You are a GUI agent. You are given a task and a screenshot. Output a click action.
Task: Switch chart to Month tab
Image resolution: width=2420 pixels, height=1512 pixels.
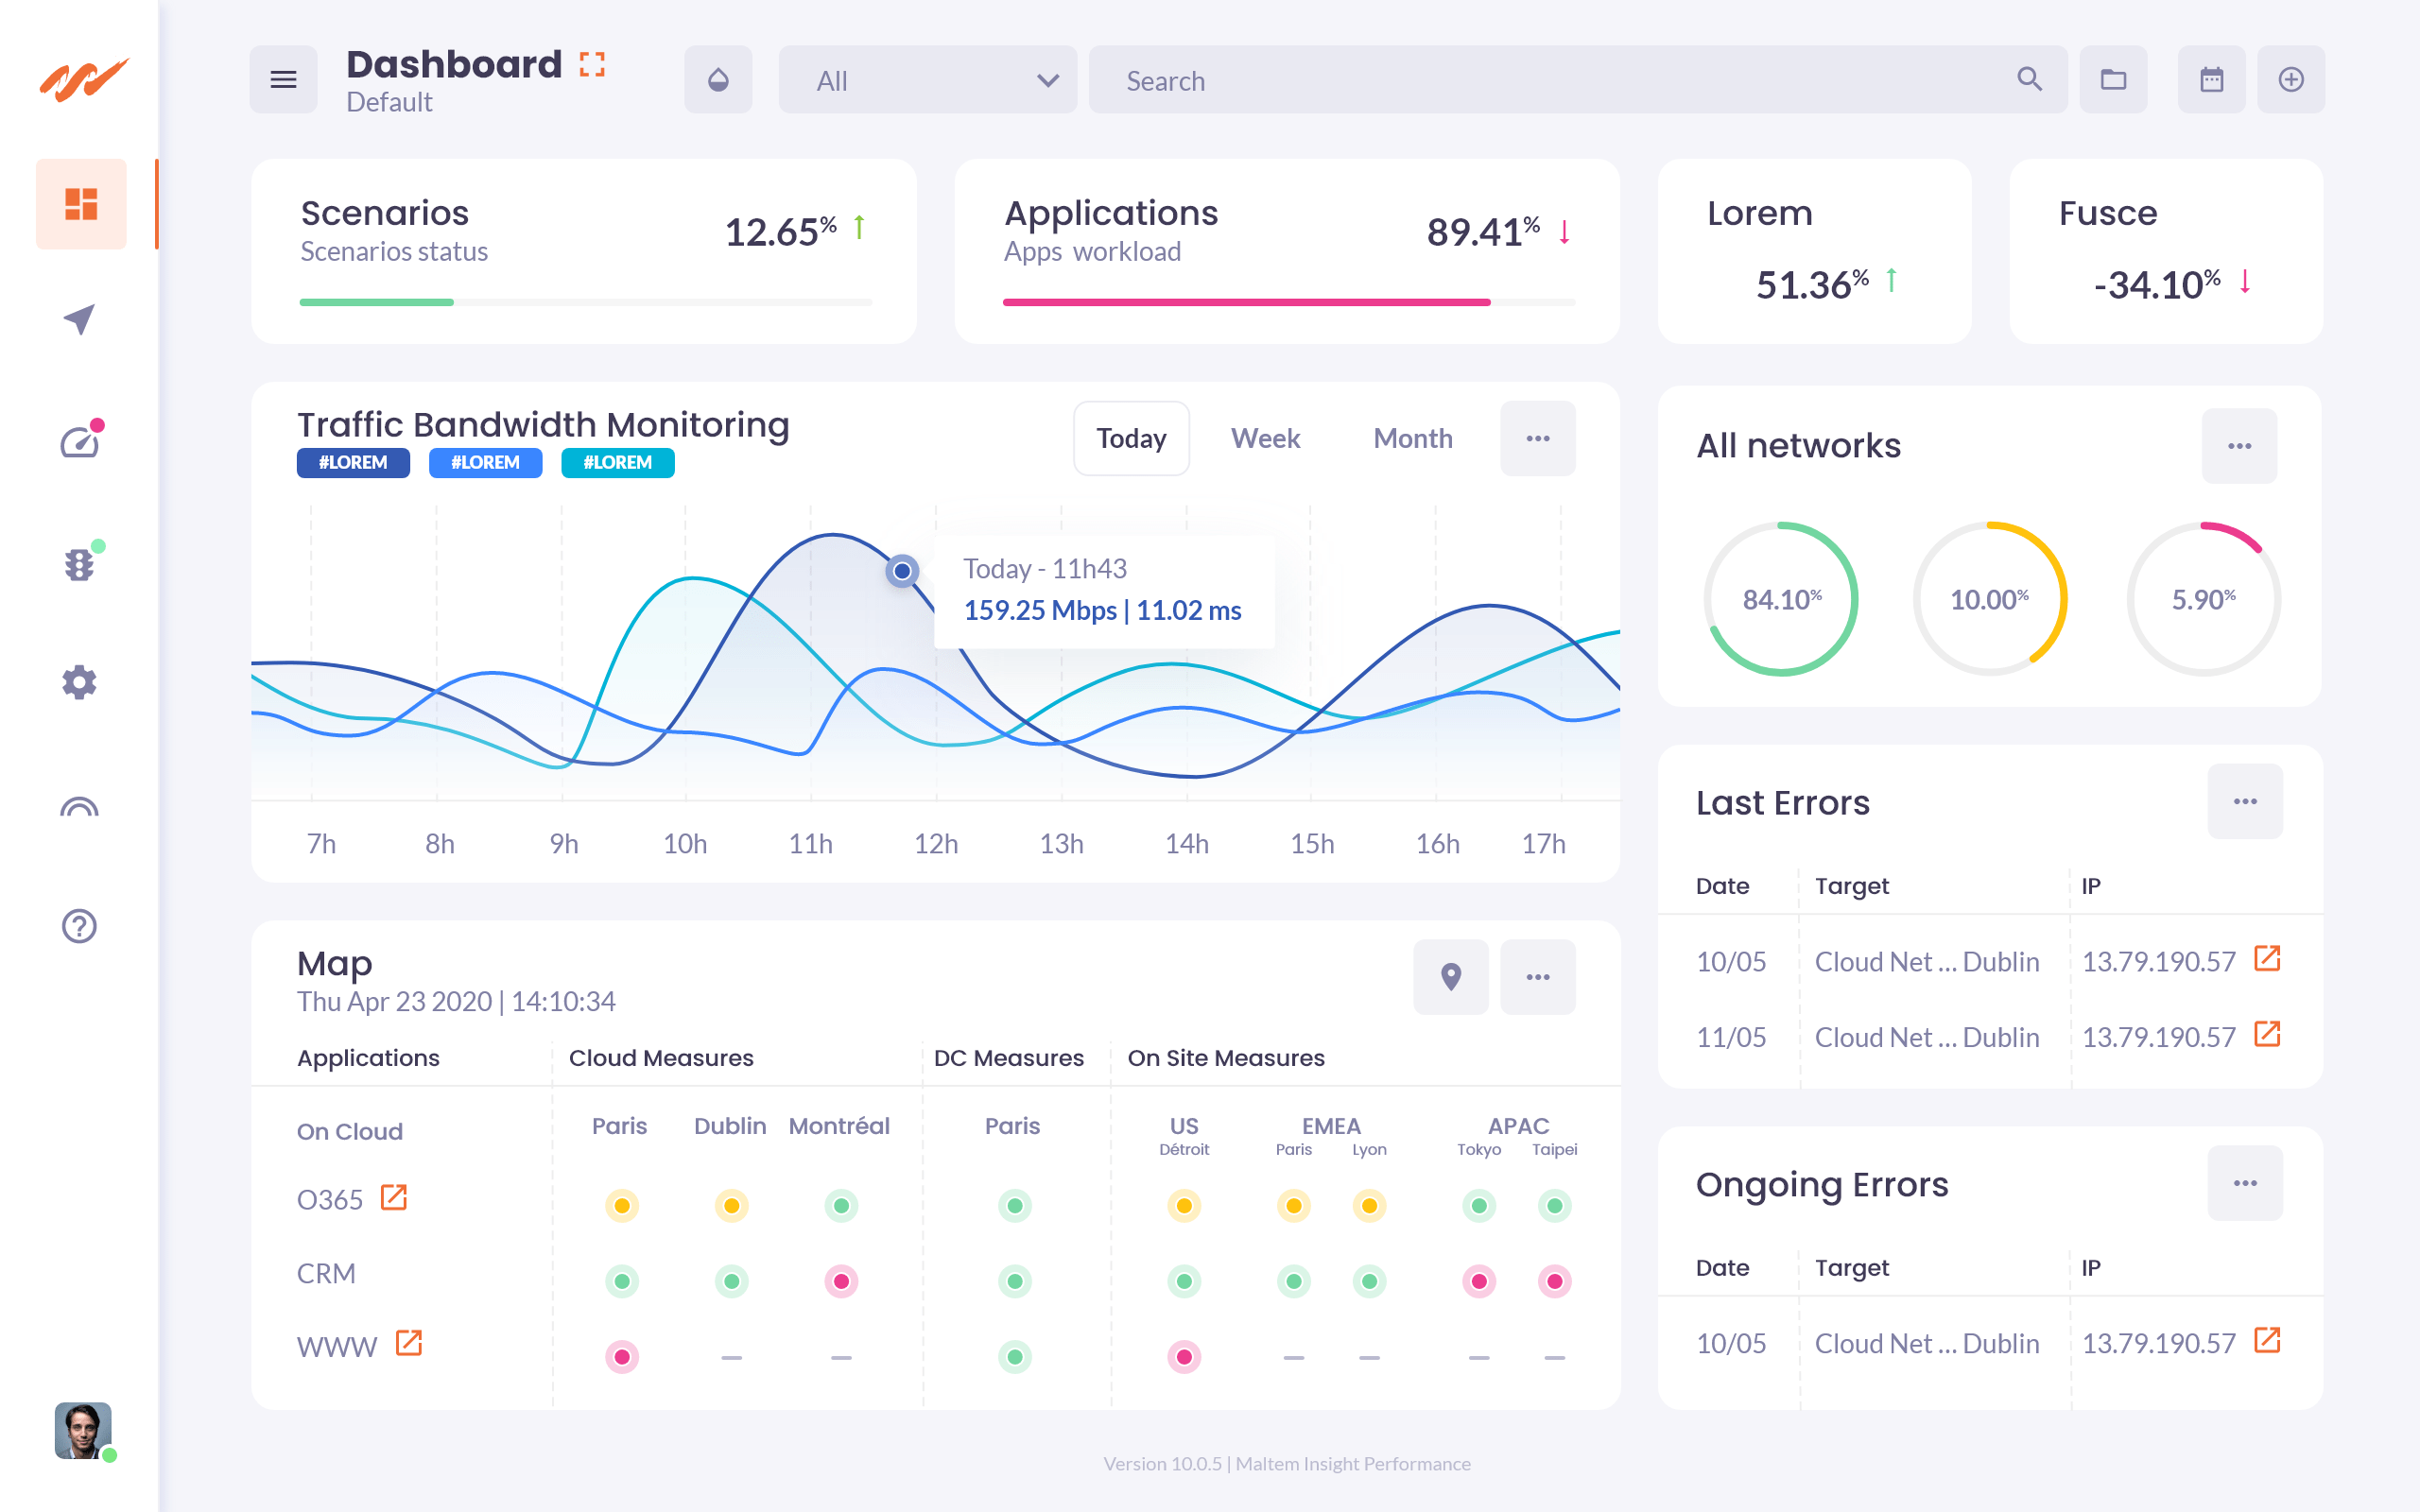pos(1412,439)
